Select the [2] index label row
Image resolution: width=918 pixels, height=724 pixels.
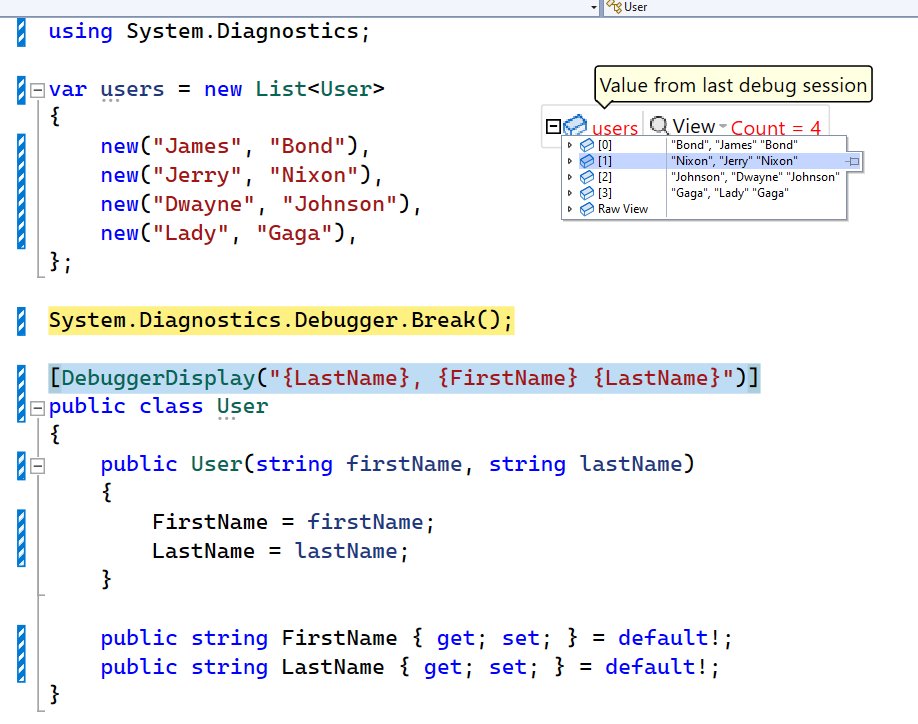coord(605,177)
